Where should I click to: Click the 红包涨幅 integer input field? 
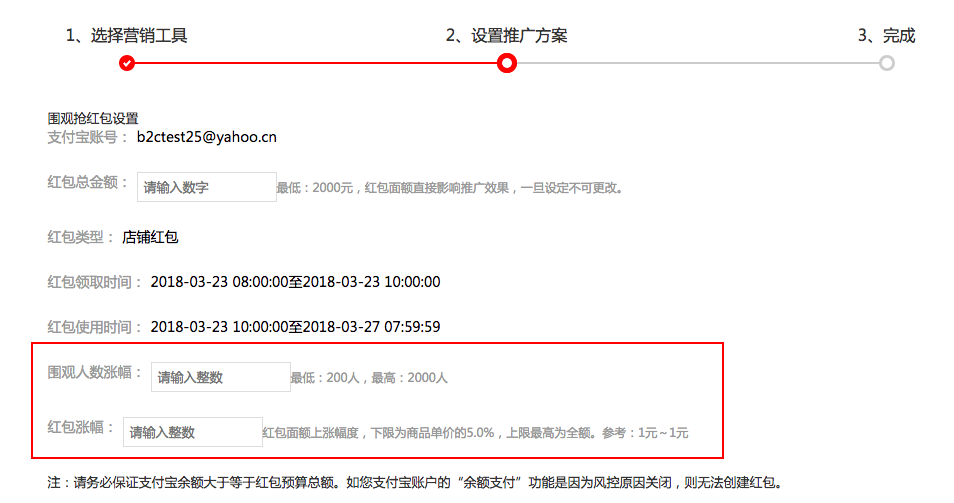[x=193, y=432]
